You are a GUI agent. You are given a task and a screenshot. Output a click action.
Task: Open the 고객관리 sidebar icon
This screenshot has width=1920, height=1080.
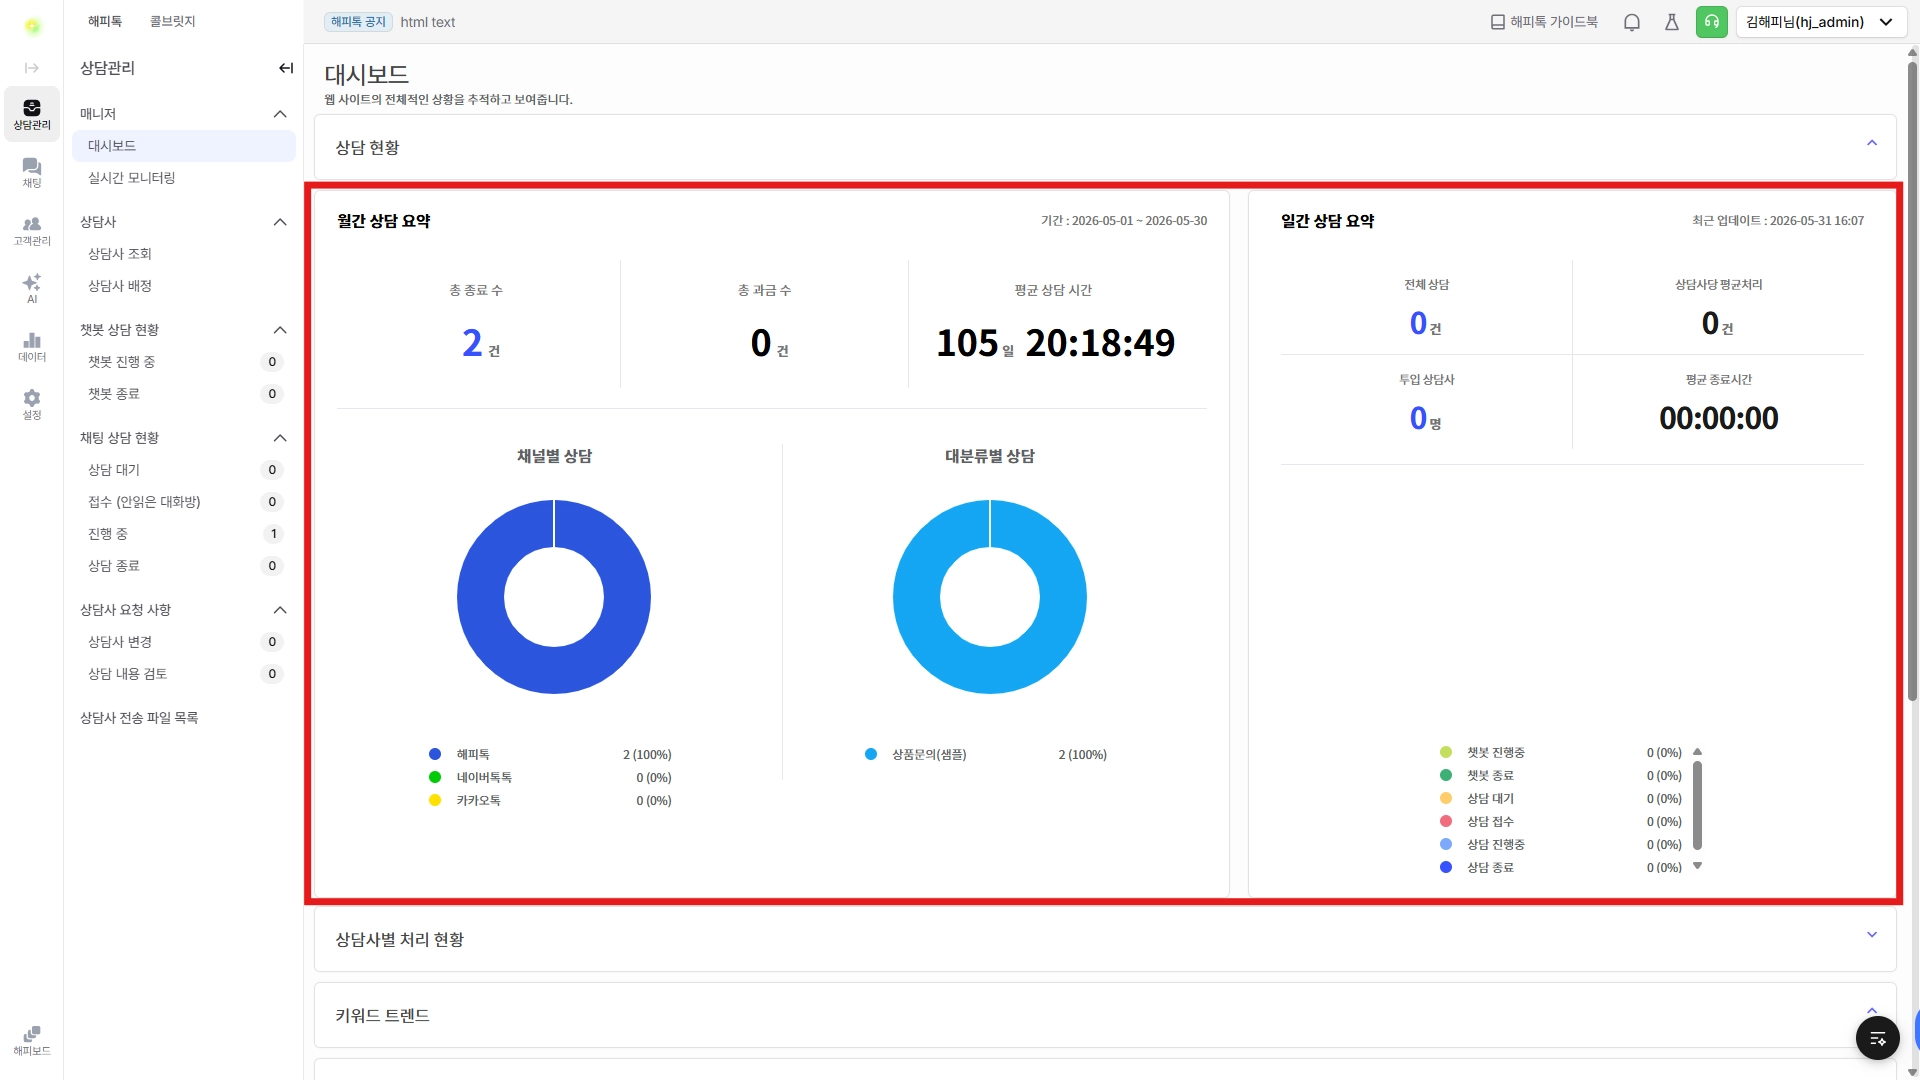coord(32,230)
